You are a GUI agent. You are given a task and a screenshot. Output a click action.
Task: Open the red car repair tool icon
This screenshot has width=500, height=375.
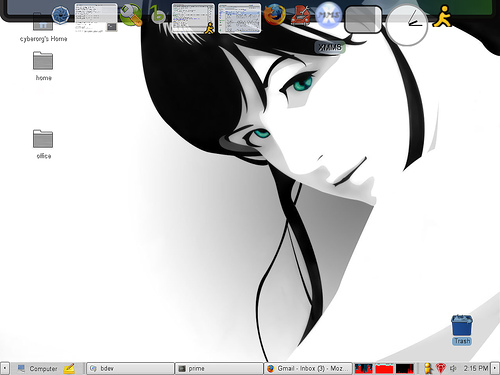point(300,15)
